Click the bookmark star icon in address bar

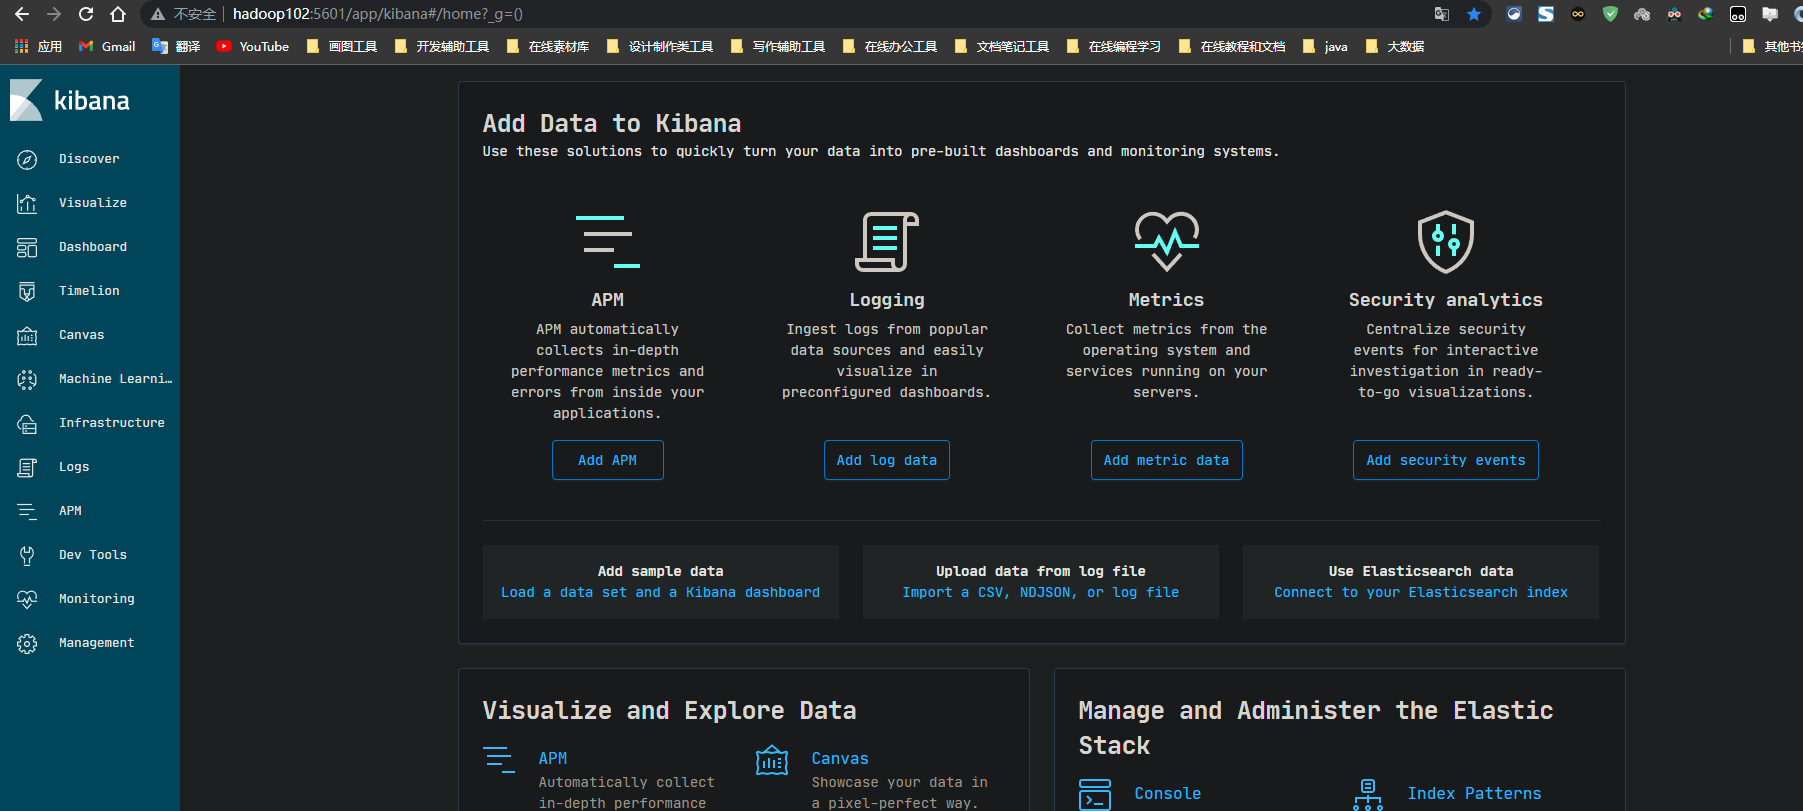point(1474,14)
